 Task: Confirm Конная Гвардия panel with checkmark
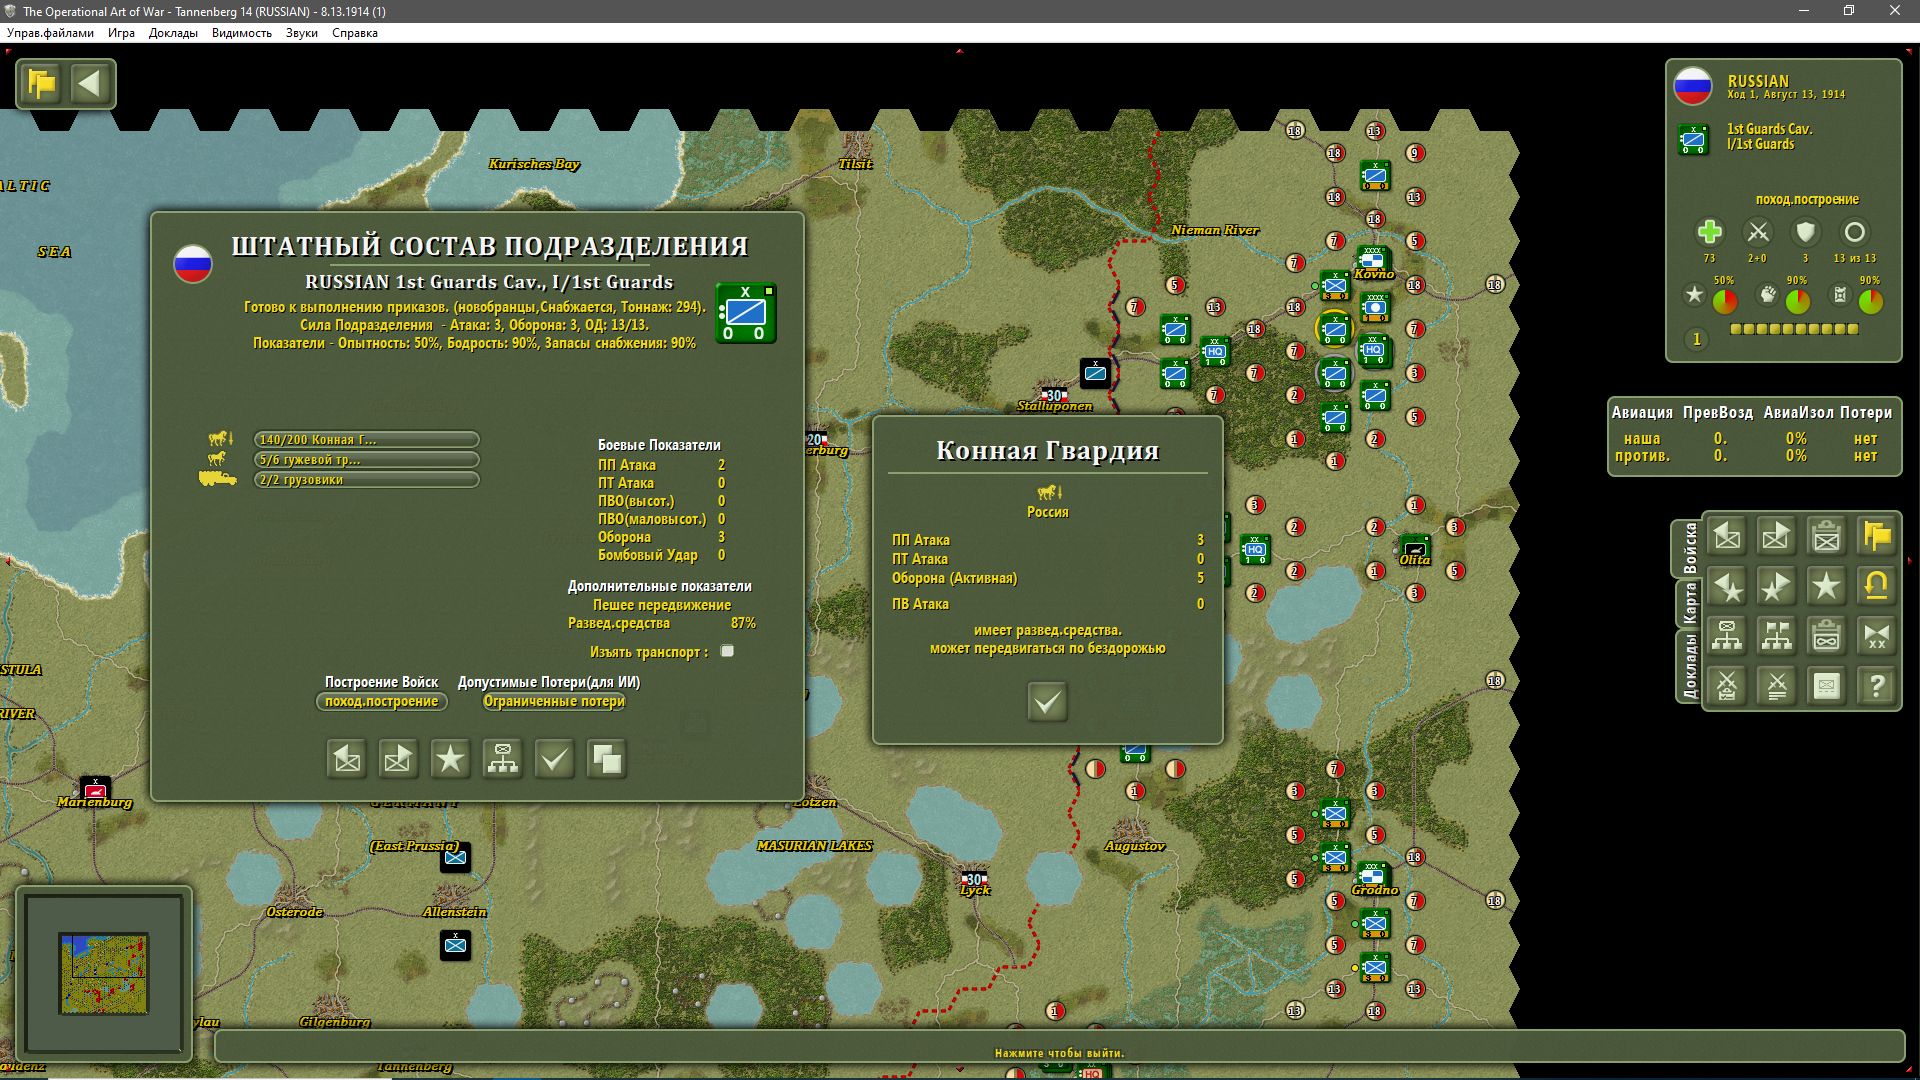tap(1047, 702)
